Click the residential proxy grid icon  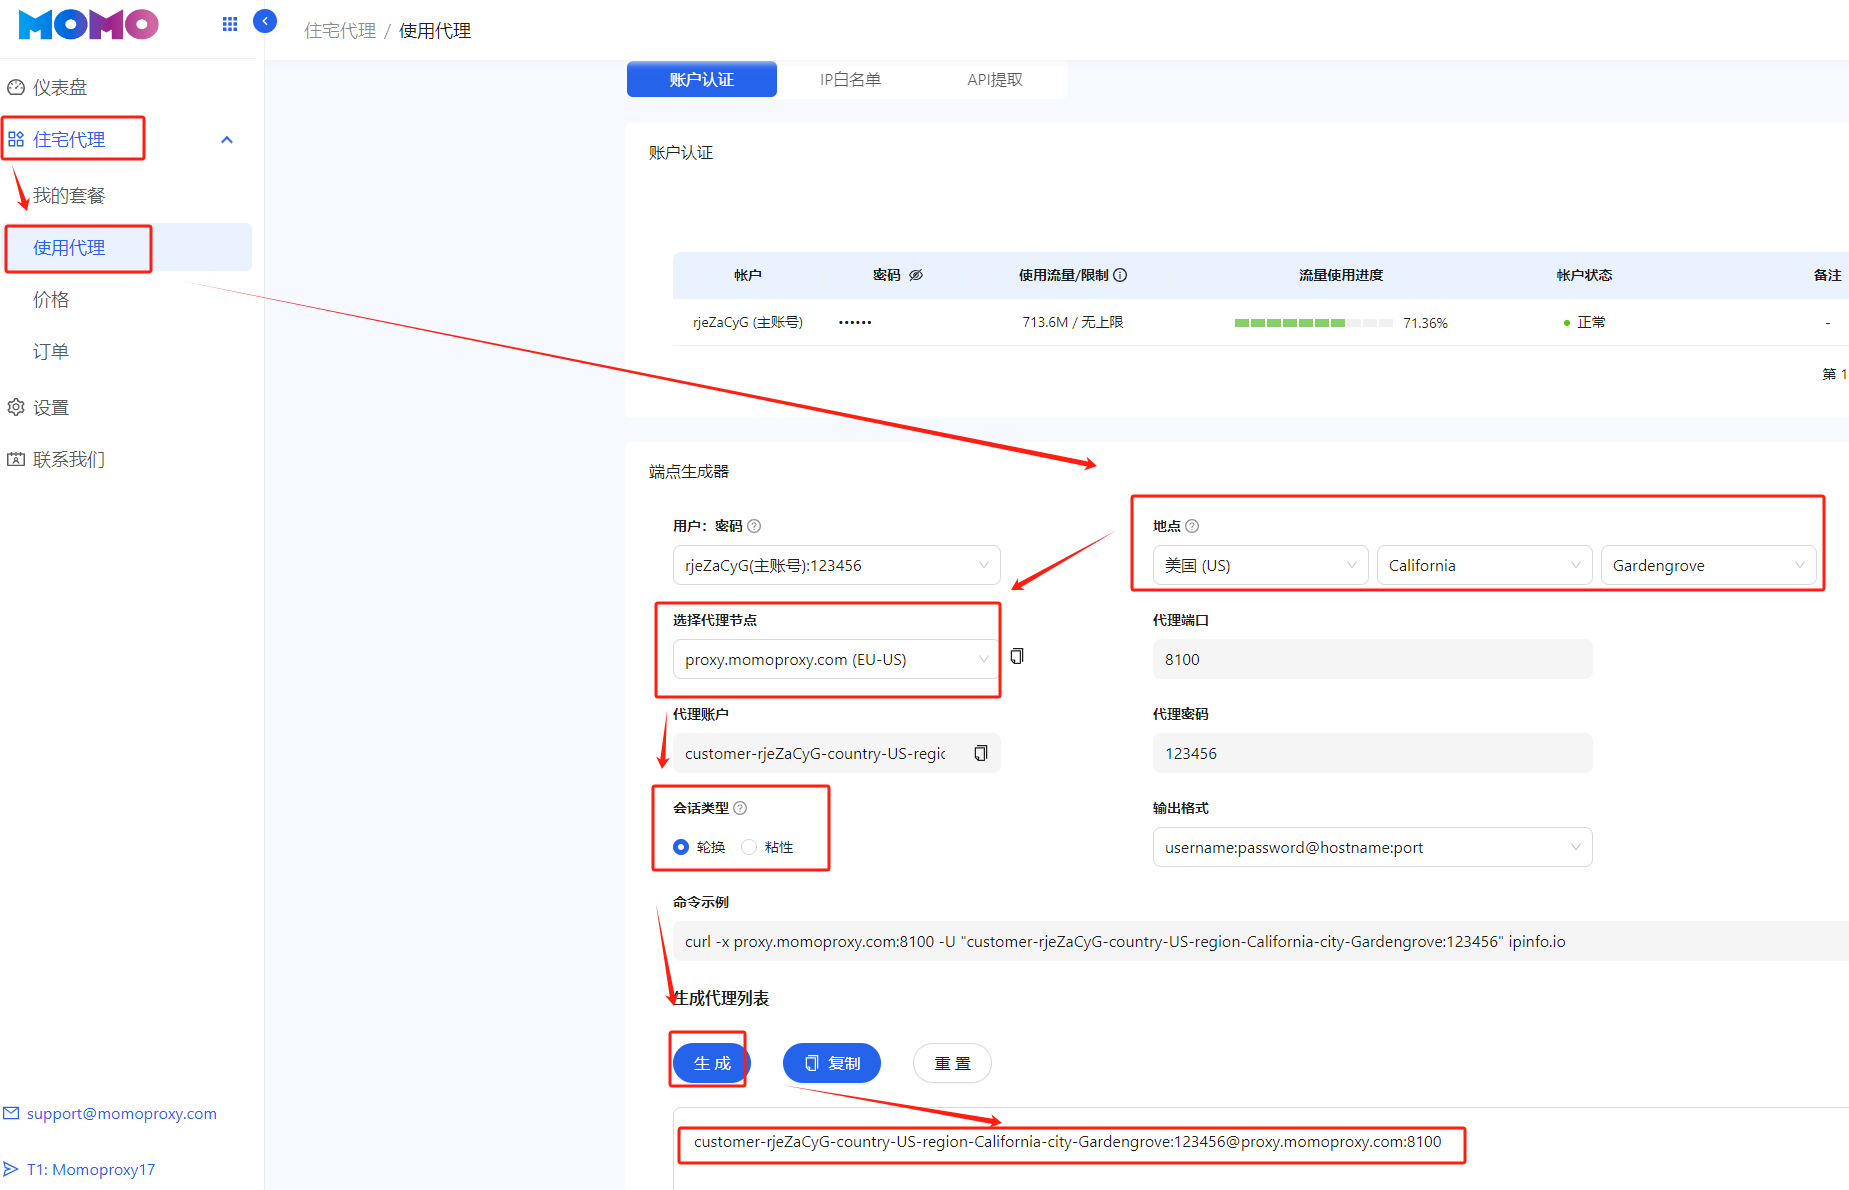(x=16, y=139)
